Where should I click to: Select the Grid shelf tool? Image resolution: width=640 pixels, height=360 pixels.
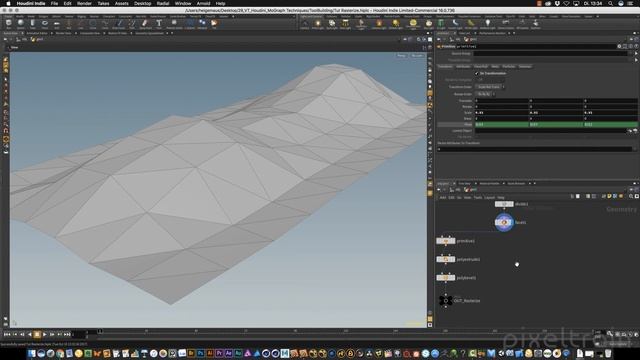tap(57, 24)
